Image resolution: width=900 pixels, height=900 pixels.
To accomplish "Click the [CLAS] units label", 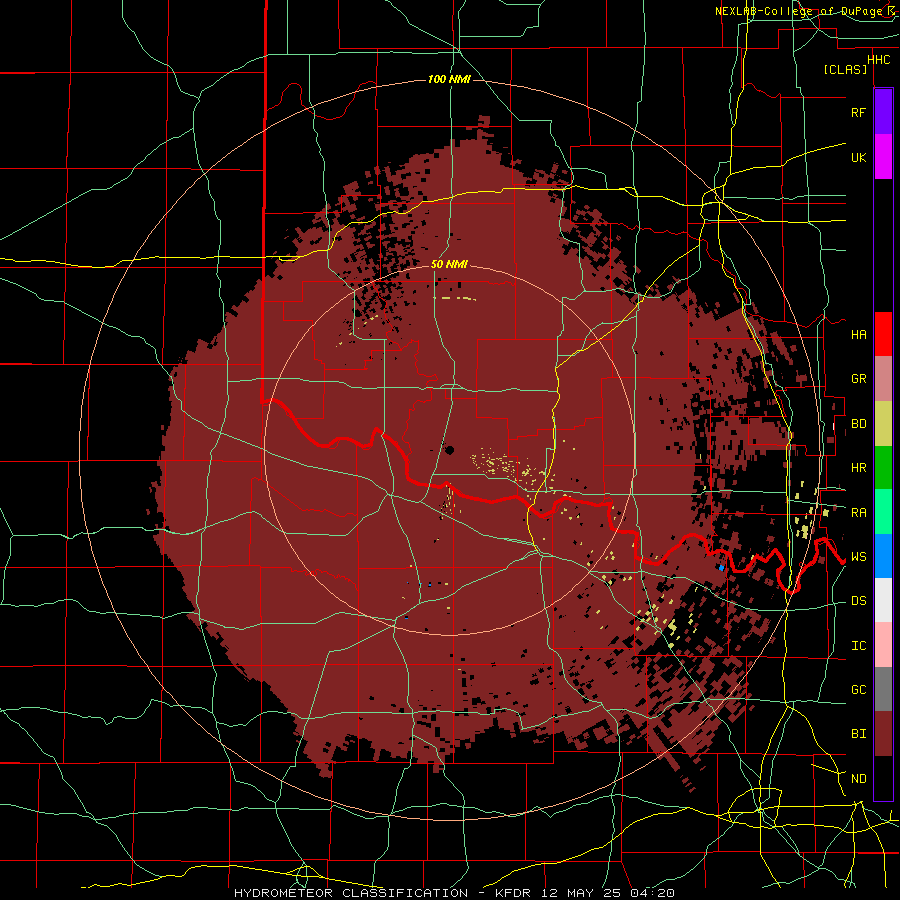I will coord(845,70).
